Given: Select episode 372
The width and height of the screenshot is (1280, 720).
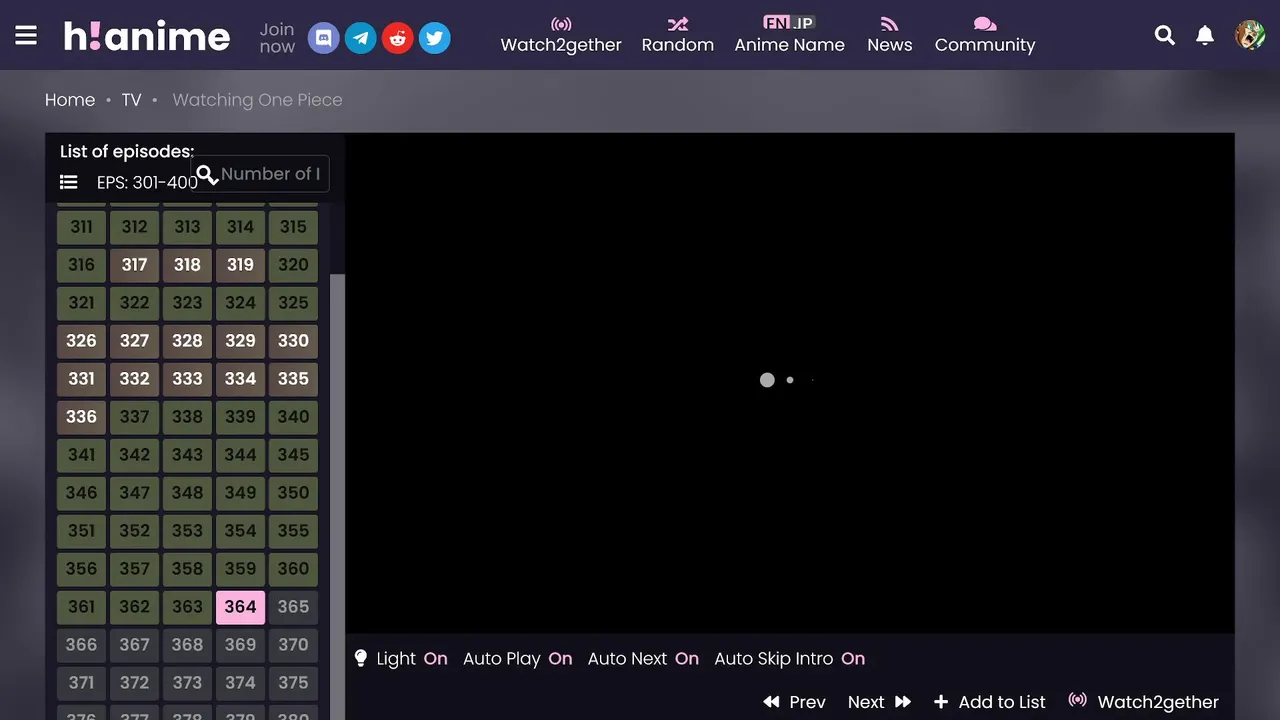Looking at the screenshot, I should (134, 683).
